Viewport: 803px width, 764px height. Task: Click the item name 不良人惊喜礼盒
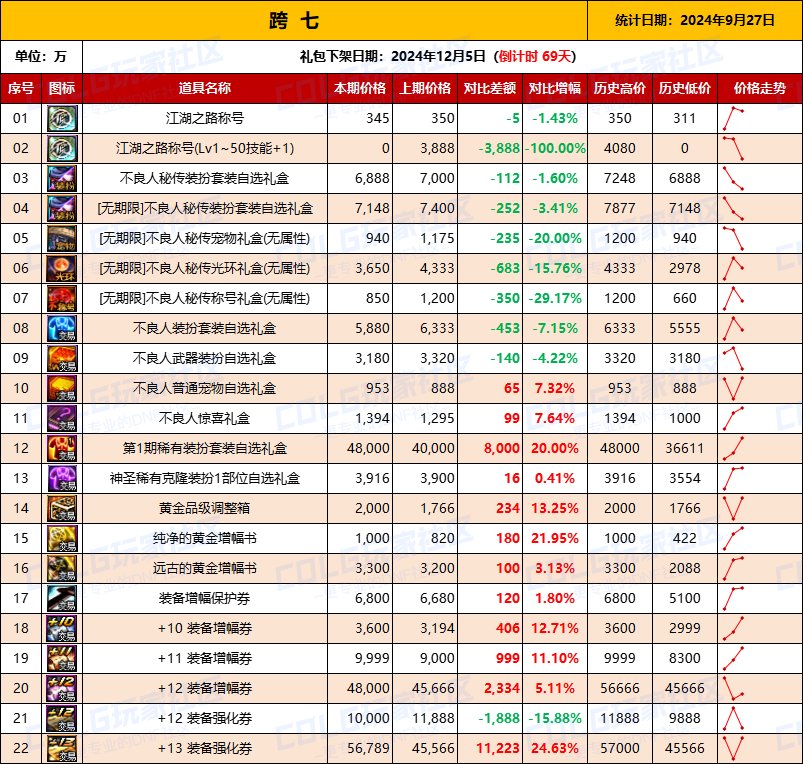[205, 418]
